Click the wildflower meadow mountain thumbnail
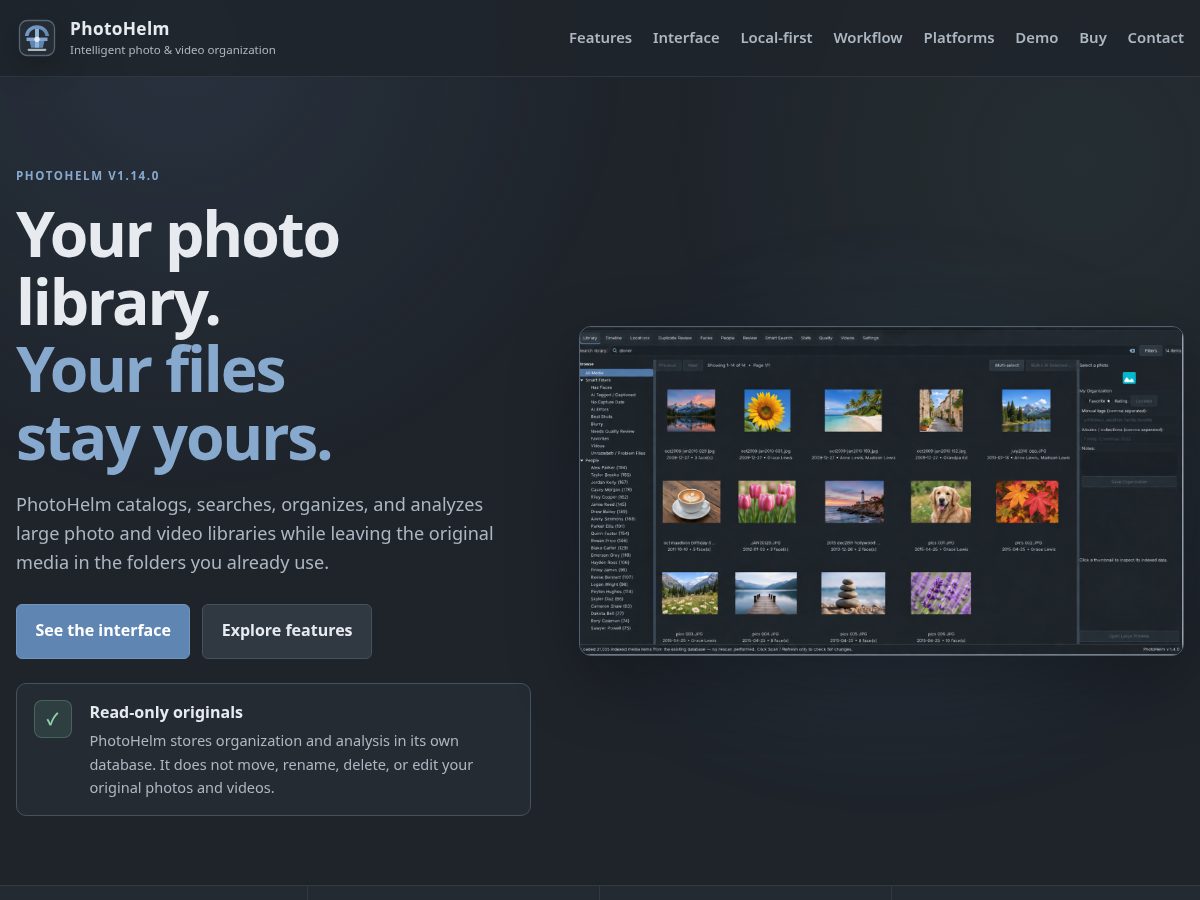Screen dimensions: 1200x900 [690, 593]
